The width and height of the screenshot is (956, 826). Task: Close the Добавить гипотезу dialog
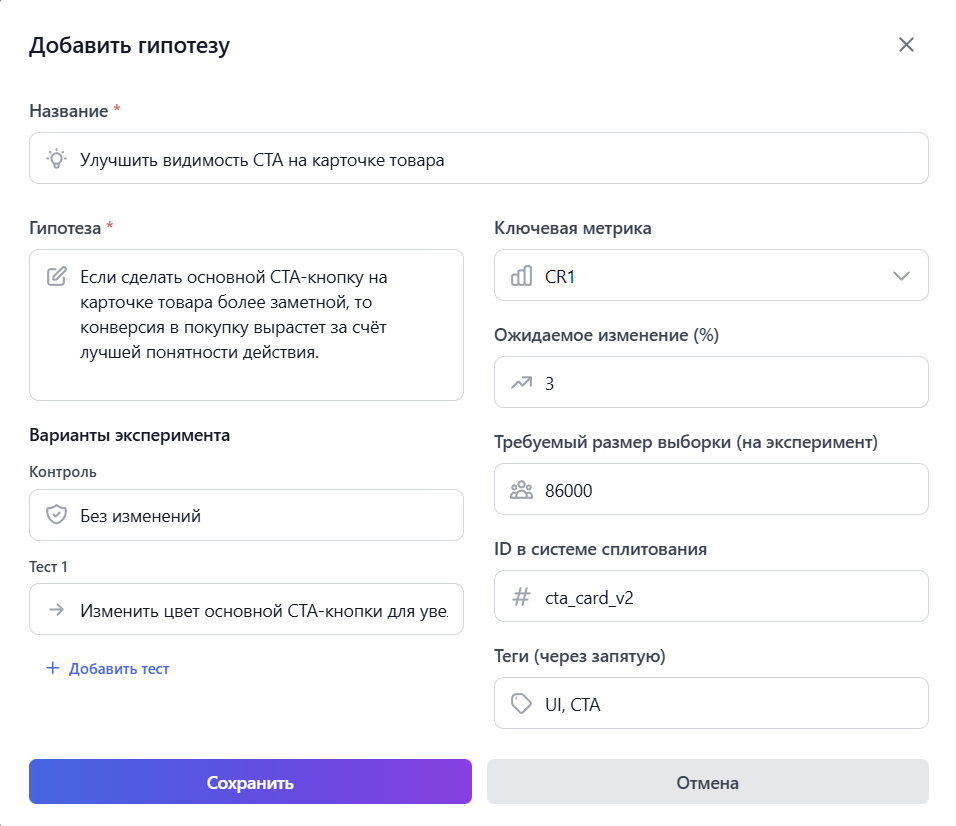[906, 44]
